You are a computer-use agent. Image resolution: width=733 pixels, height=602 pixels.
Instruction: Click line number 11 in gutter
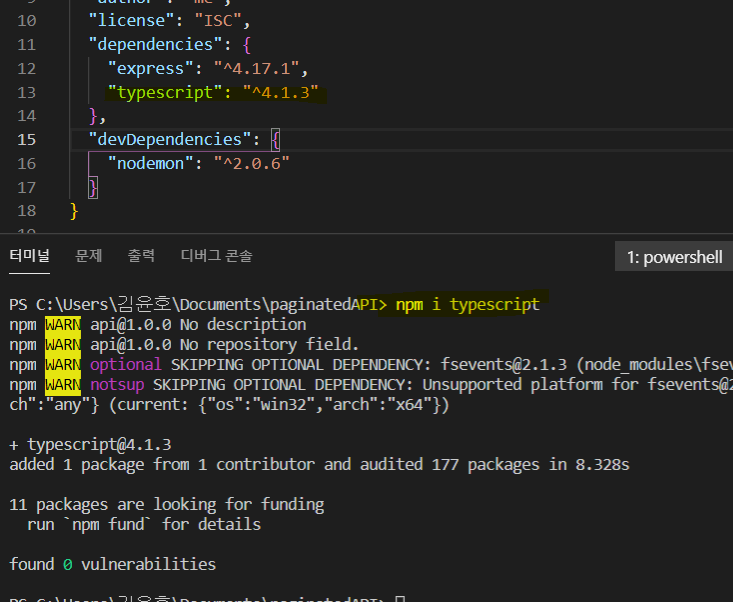click(x=27, y=44)
